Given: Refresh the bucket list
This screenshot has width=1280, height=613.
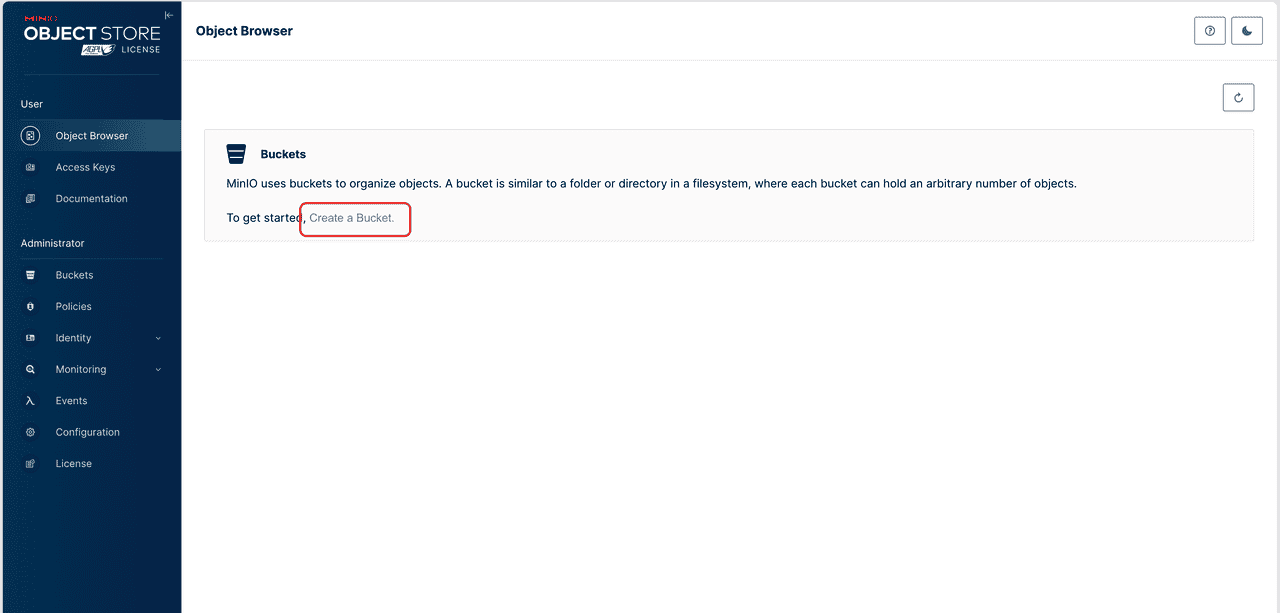Looking at the screenshot, I should (x=1238, y=97).
